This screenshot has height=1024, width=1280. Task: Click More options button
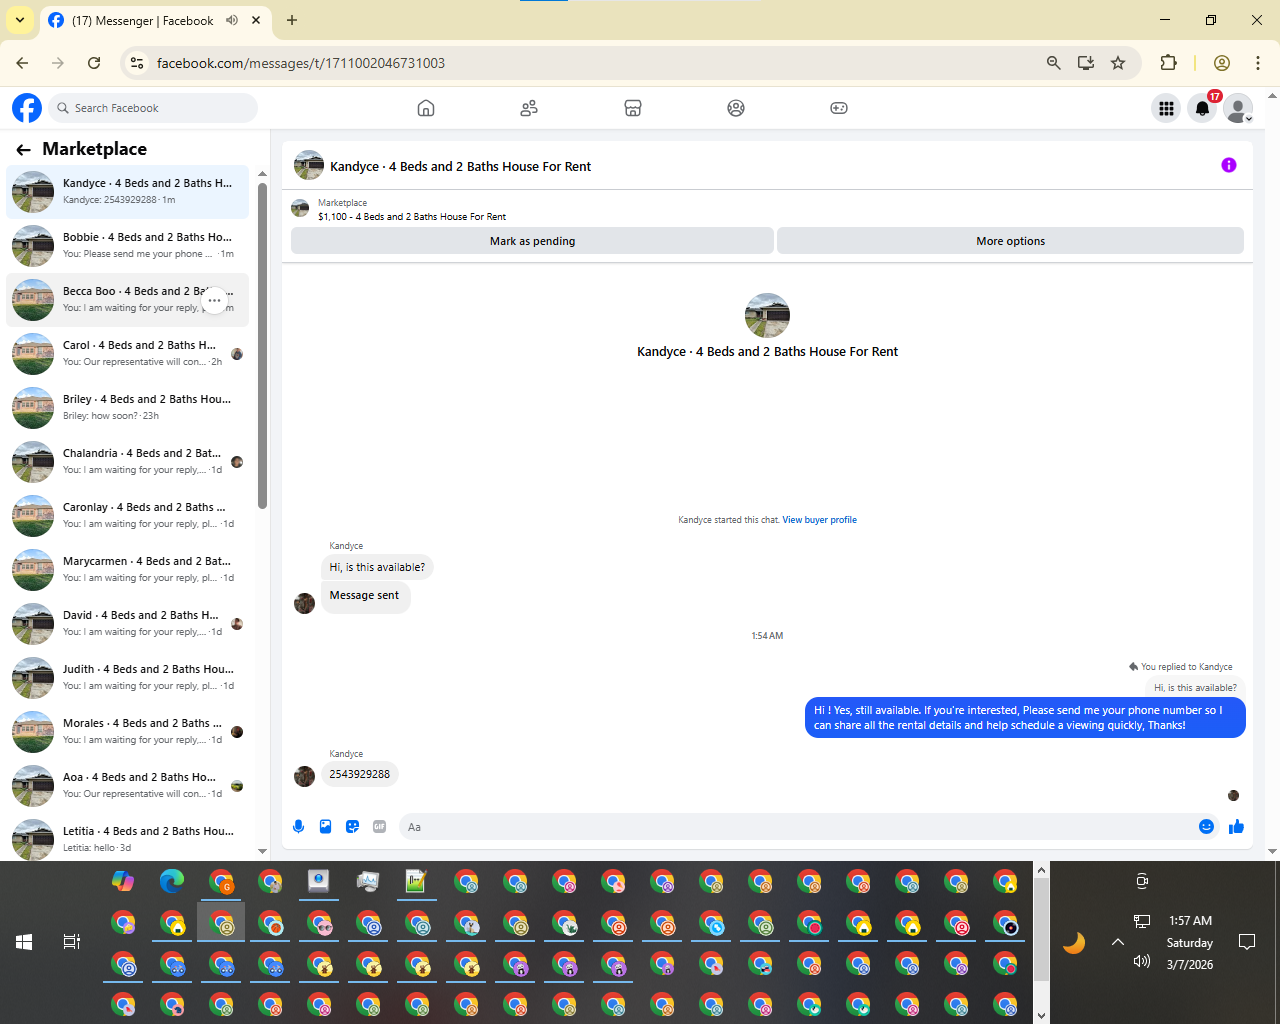click(1010, 241)
